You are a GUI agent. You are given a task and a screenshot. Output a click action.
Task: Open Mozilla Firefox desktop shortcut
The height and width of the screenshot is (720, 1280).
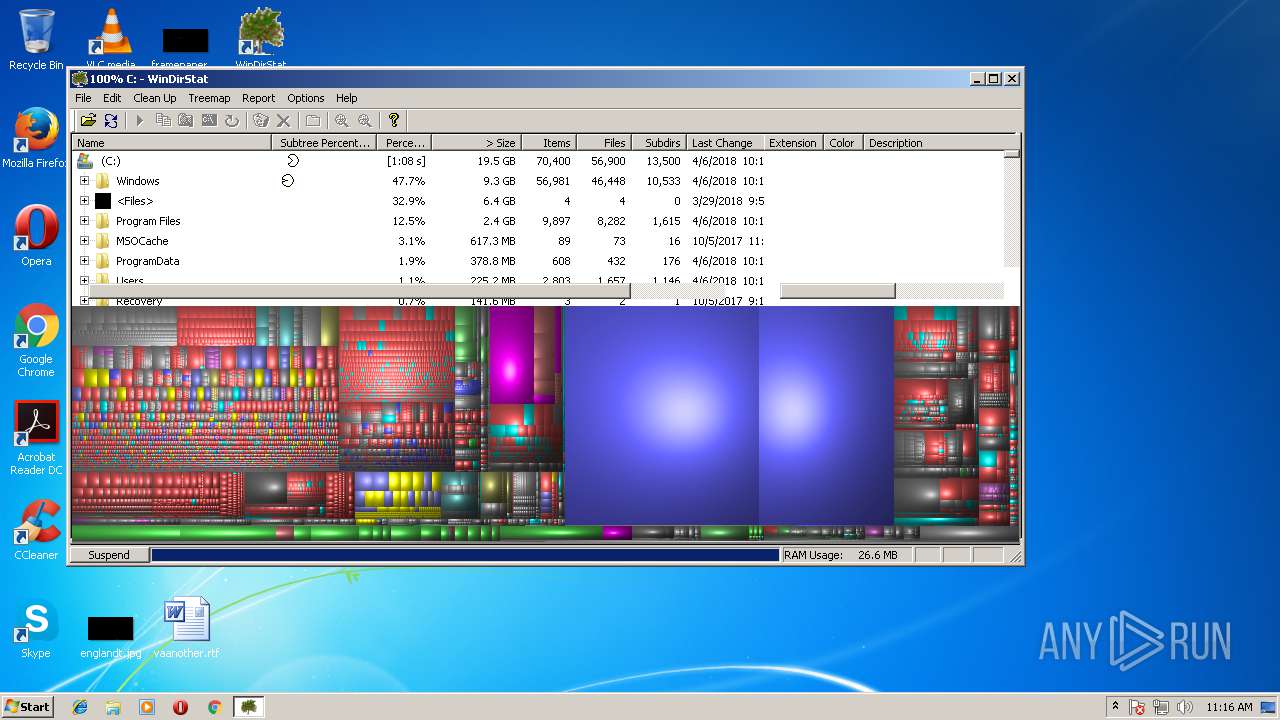pos(36,138)
